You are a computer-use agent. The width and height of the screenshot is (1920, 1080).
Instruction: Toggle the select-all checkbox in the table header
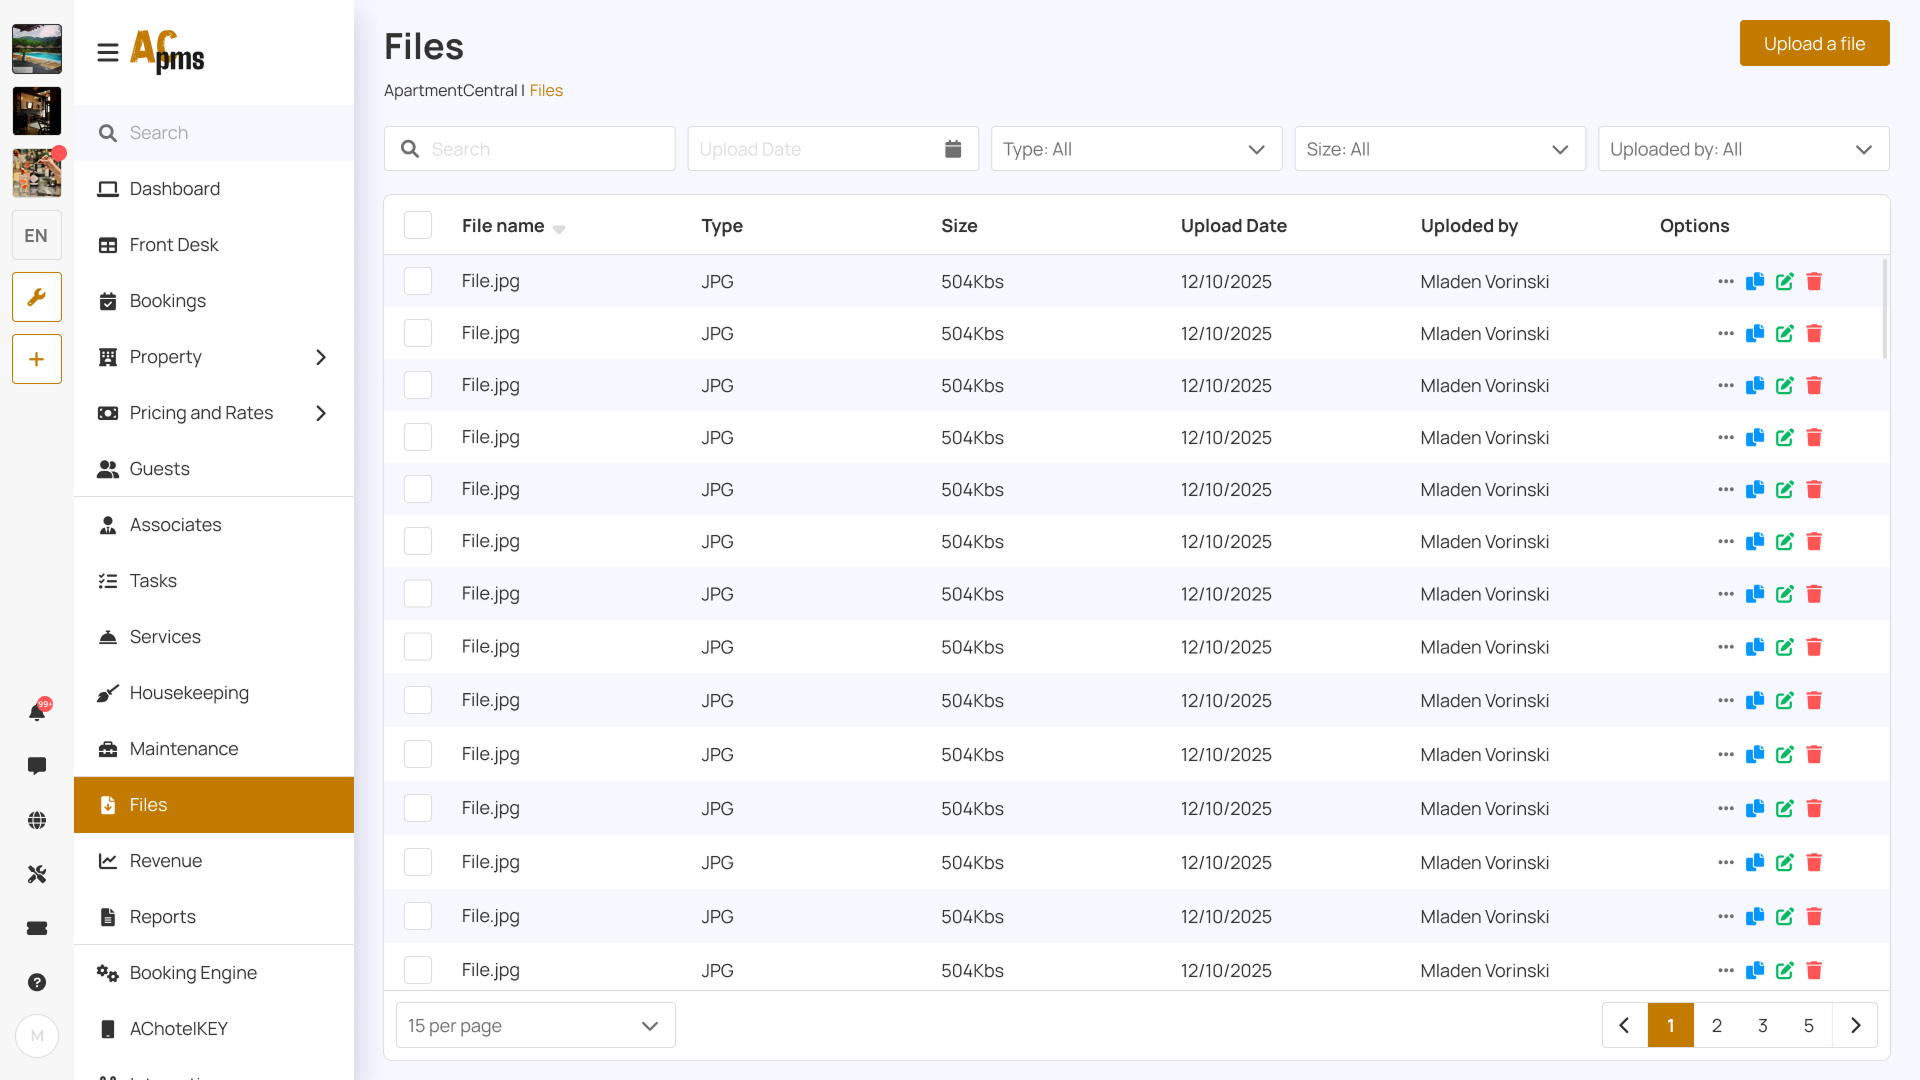click(418, 226)
